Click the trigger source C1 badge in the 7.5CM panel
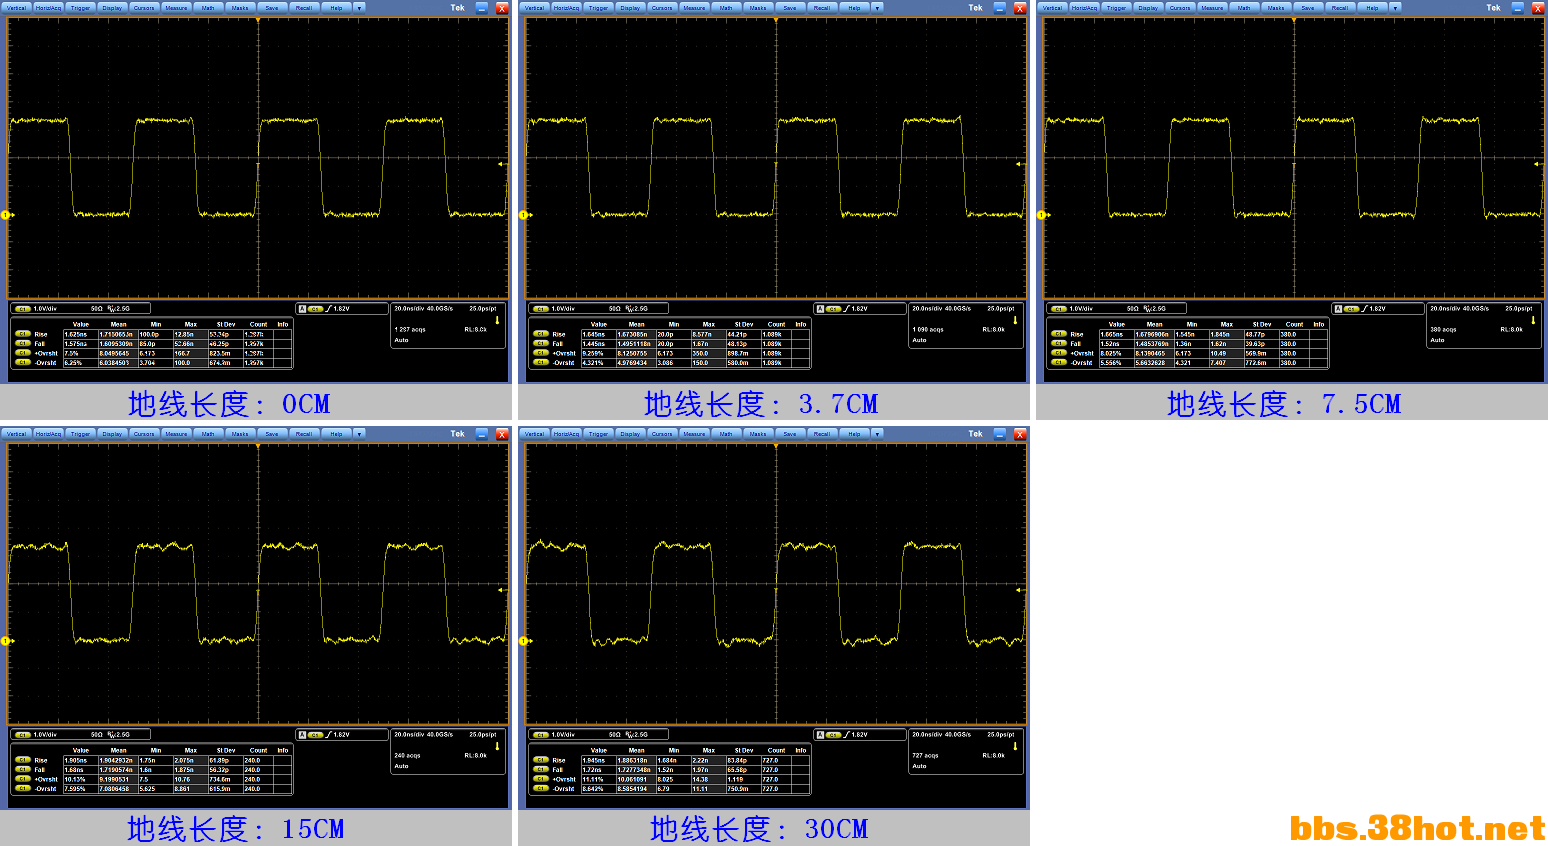The height and width of the screenshot is (846, 1548). coord(1351,309)
